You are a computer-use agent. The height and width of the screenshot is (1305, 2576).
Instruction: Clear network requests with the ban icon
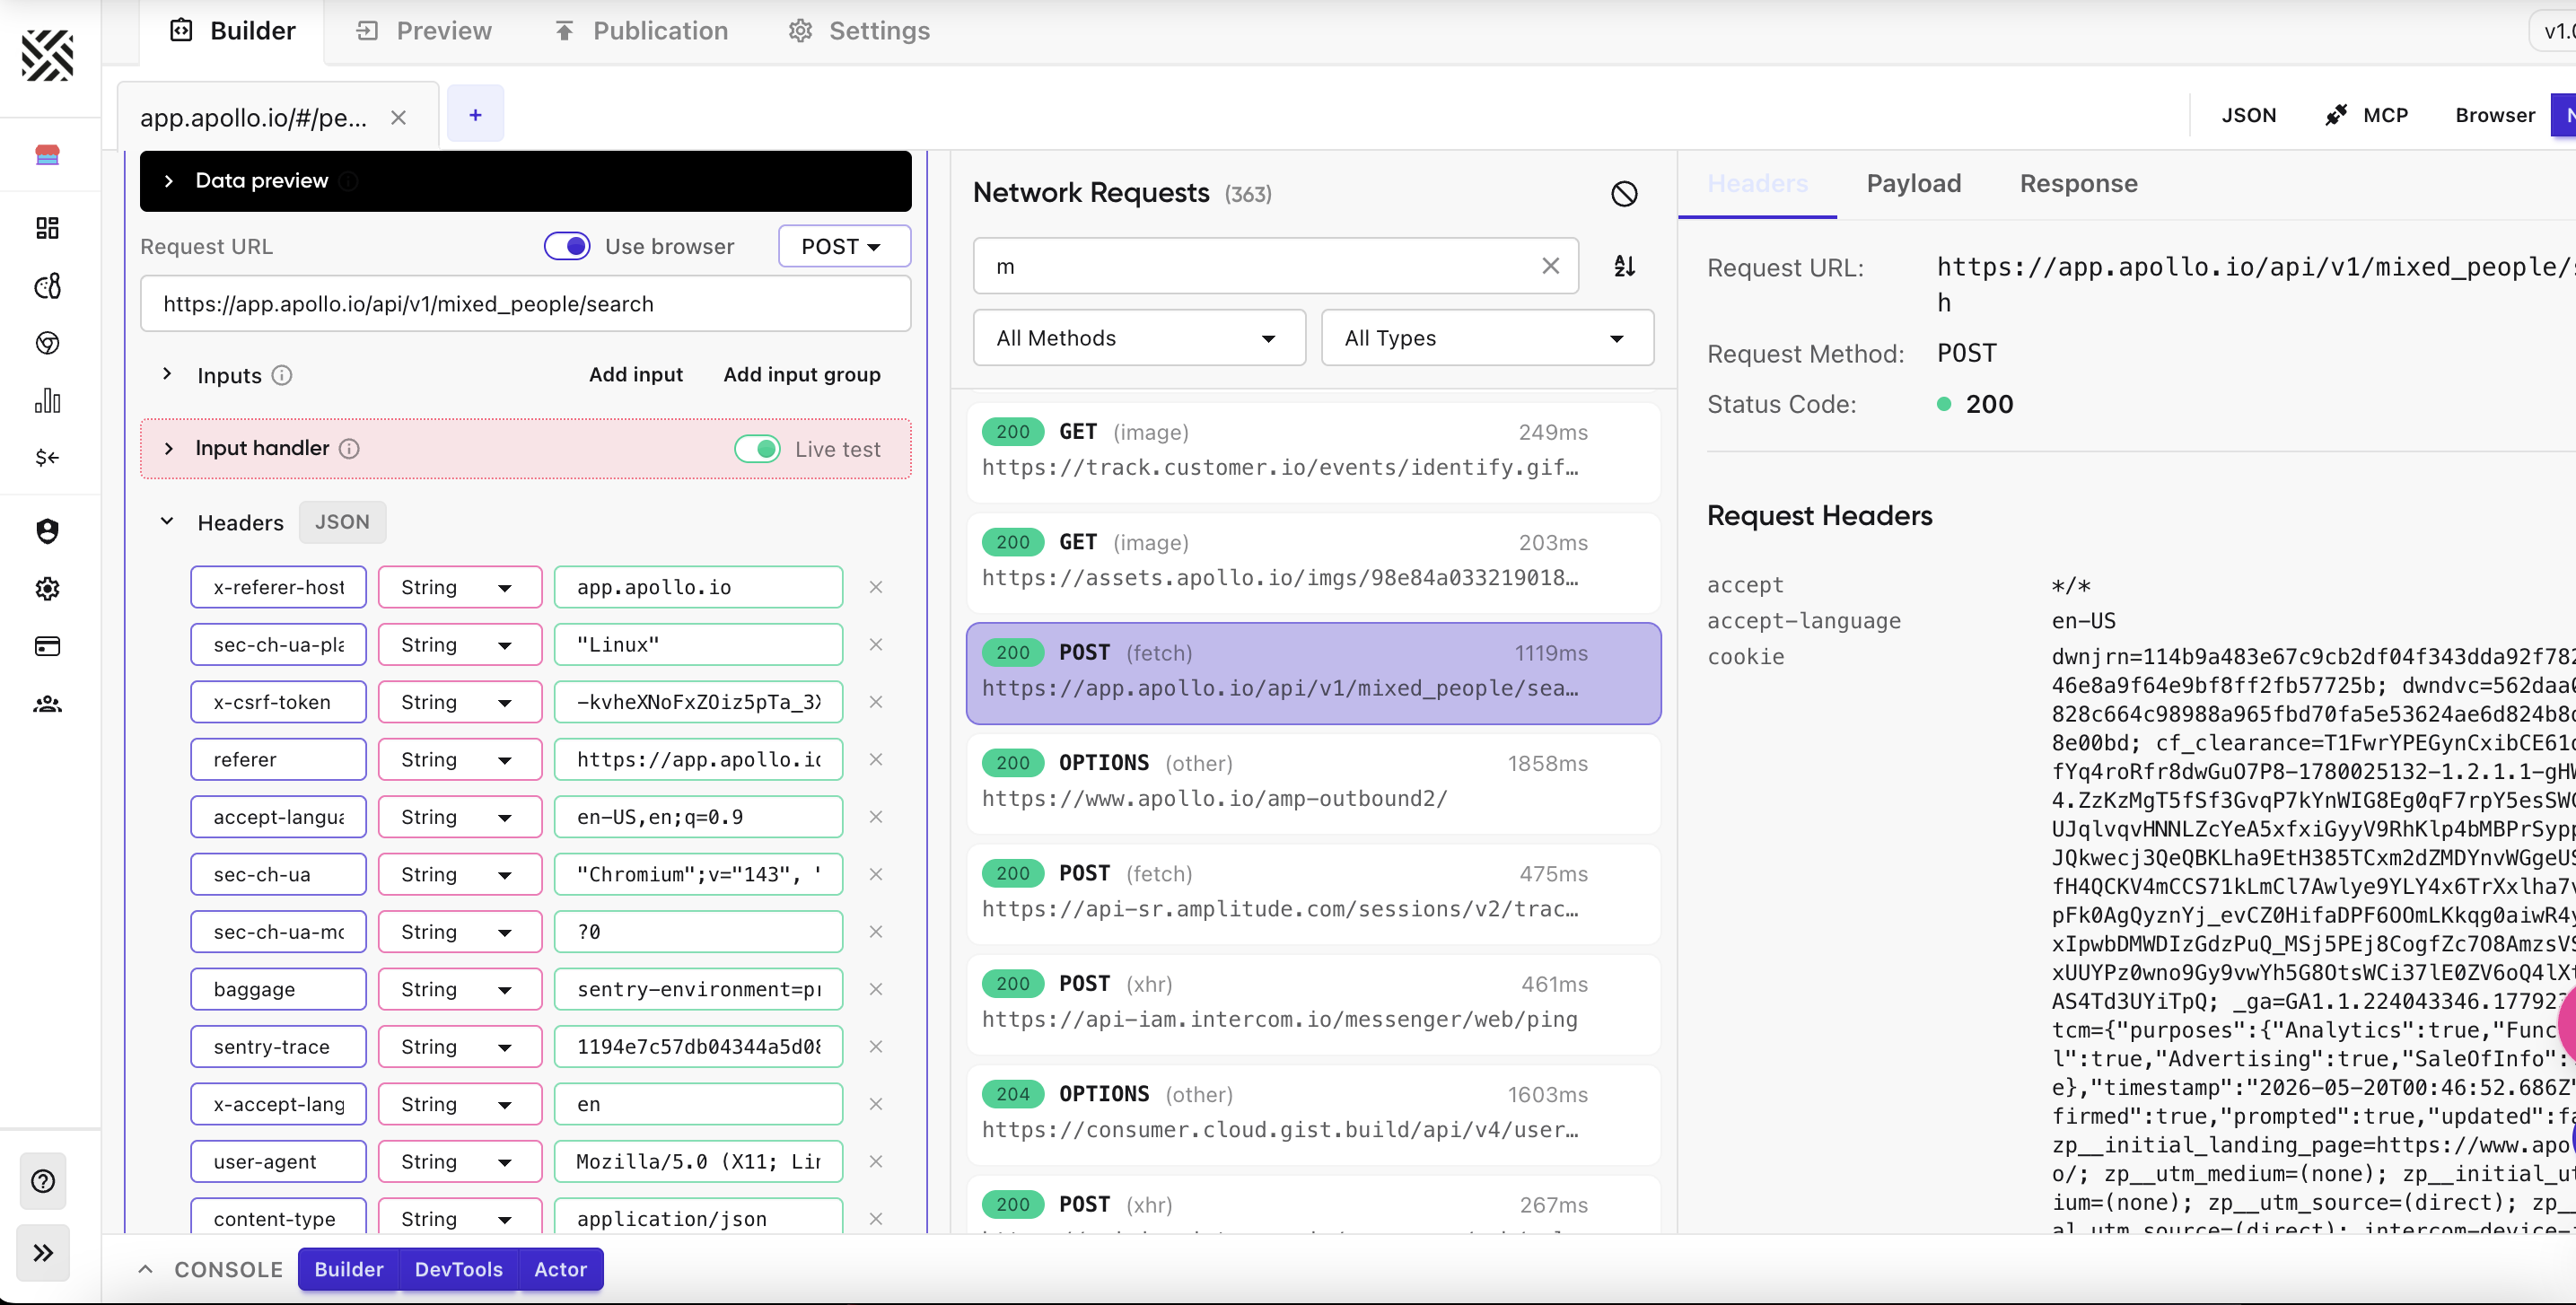tap(1624, 194)
